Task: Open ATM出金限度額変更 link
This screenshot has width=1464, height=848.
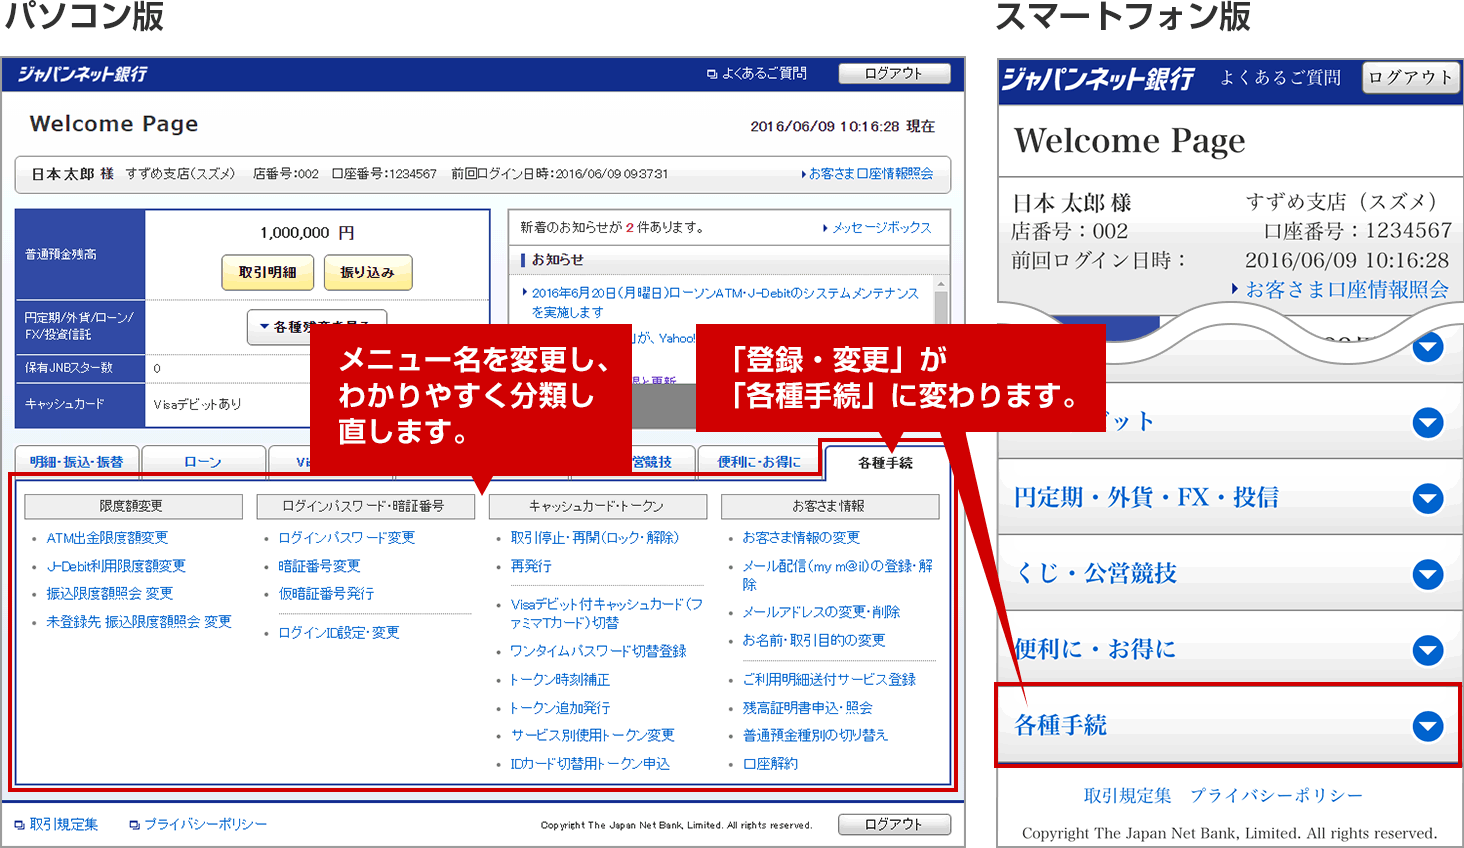Action: click(107, 538)
